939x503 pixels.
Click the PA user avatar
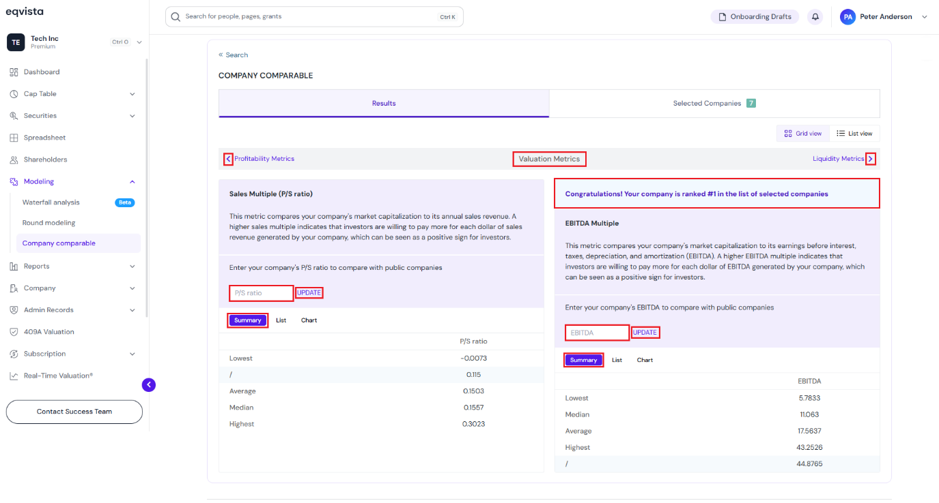coord(847,17)
